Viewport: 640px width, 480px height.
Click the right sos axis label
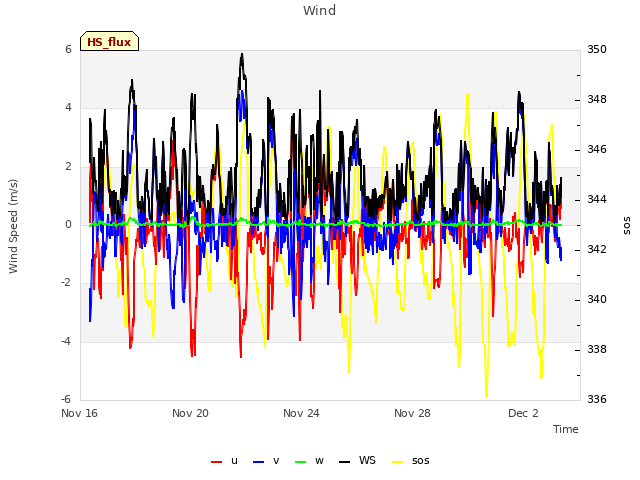(x=627, y=226)
